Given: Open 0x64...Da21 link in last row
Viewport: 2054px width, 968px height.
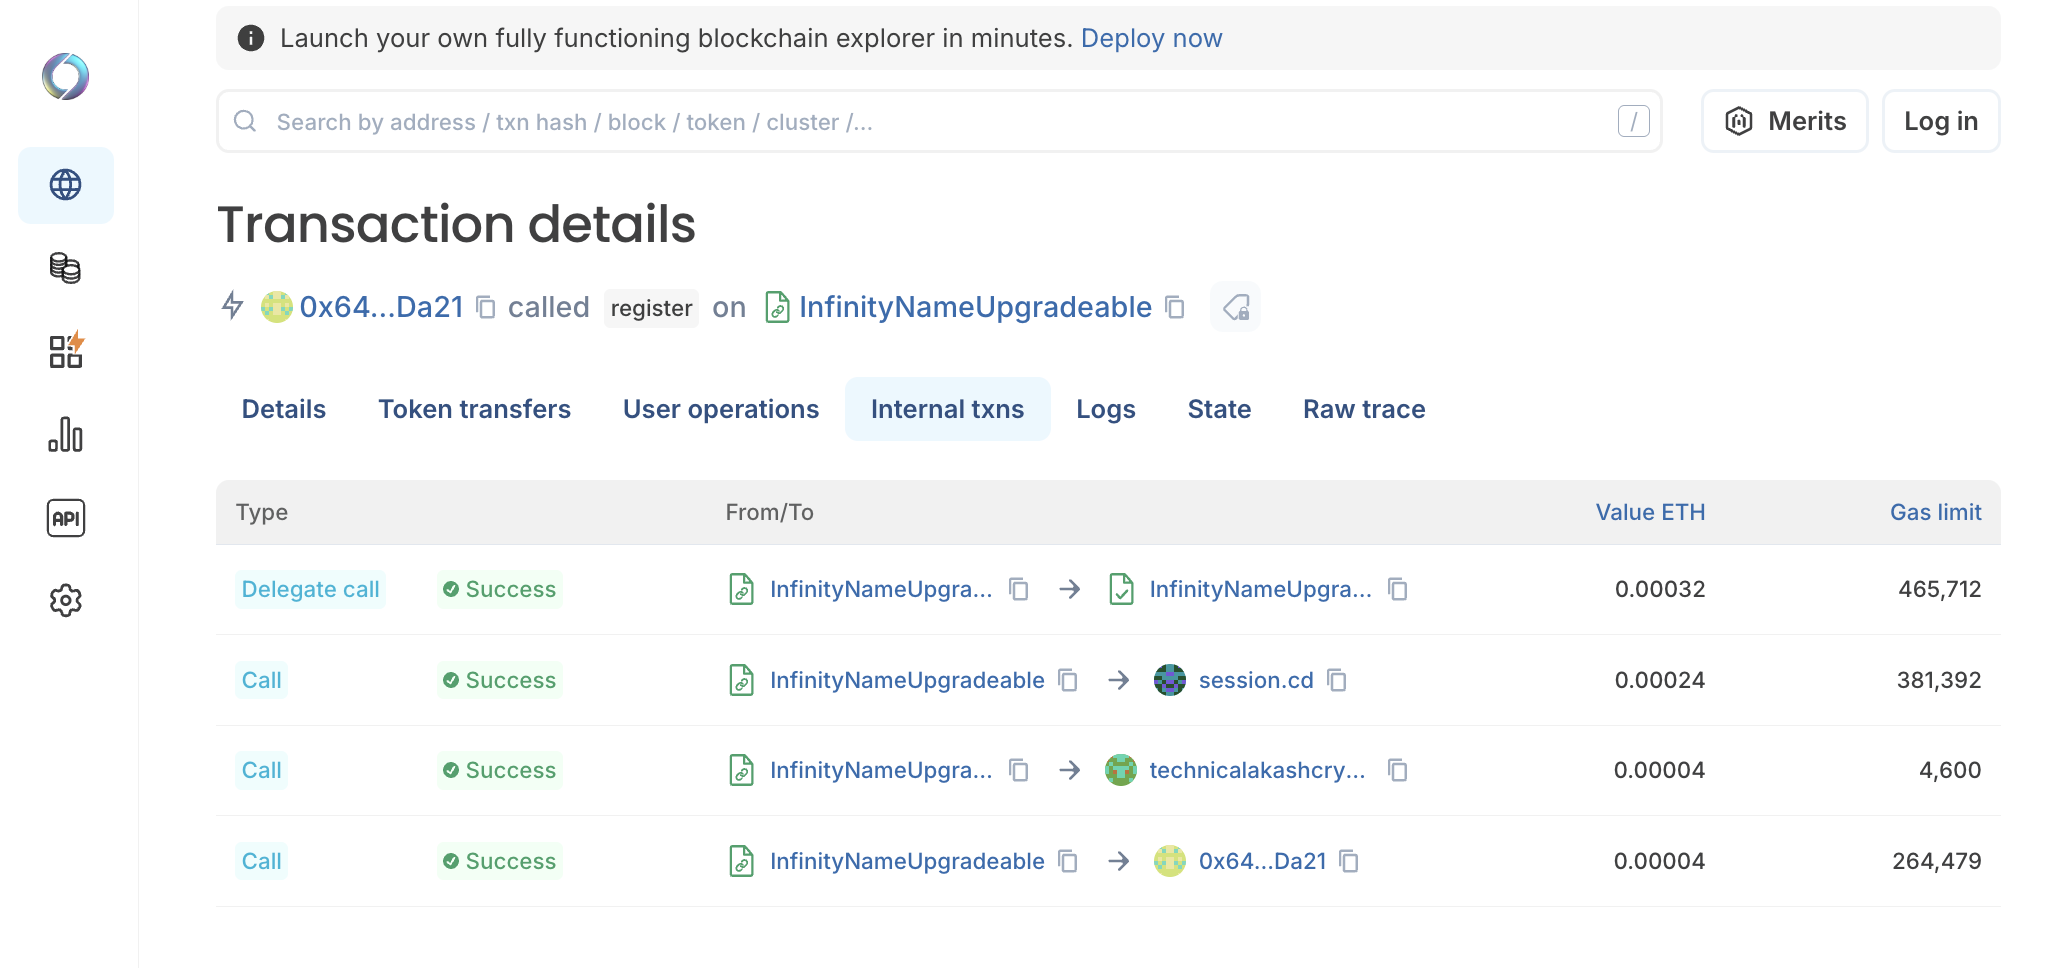Looking at the screenshot, I should pyautogui.click(x=1262, y=861).
